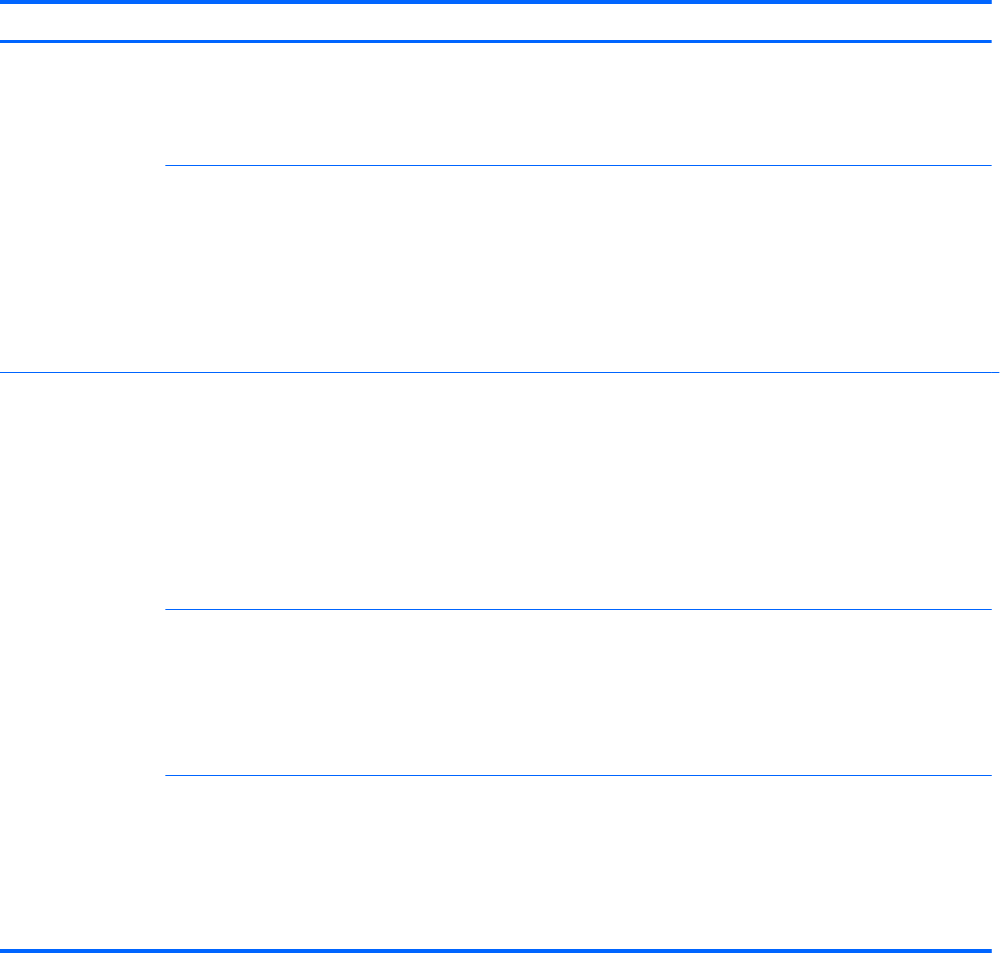Click the second indented thin blue divider line
This screenshot has width=1000, height=953.
(x=578, y=609)
